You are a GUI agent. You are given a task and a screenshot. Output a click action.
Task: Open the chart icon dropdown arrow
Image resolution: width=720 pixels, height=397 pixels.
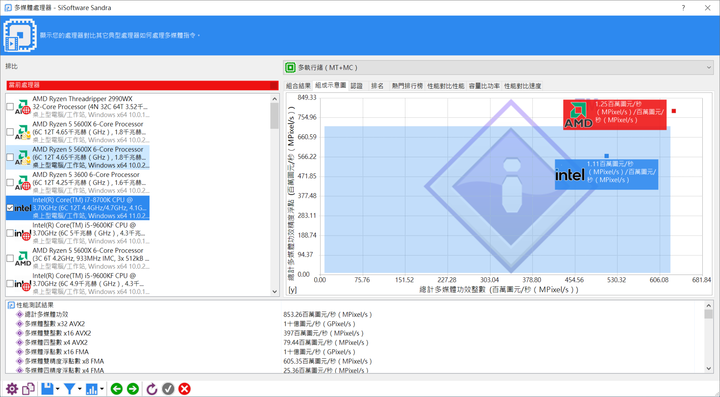pyautogui.click(x=101, y=389)
